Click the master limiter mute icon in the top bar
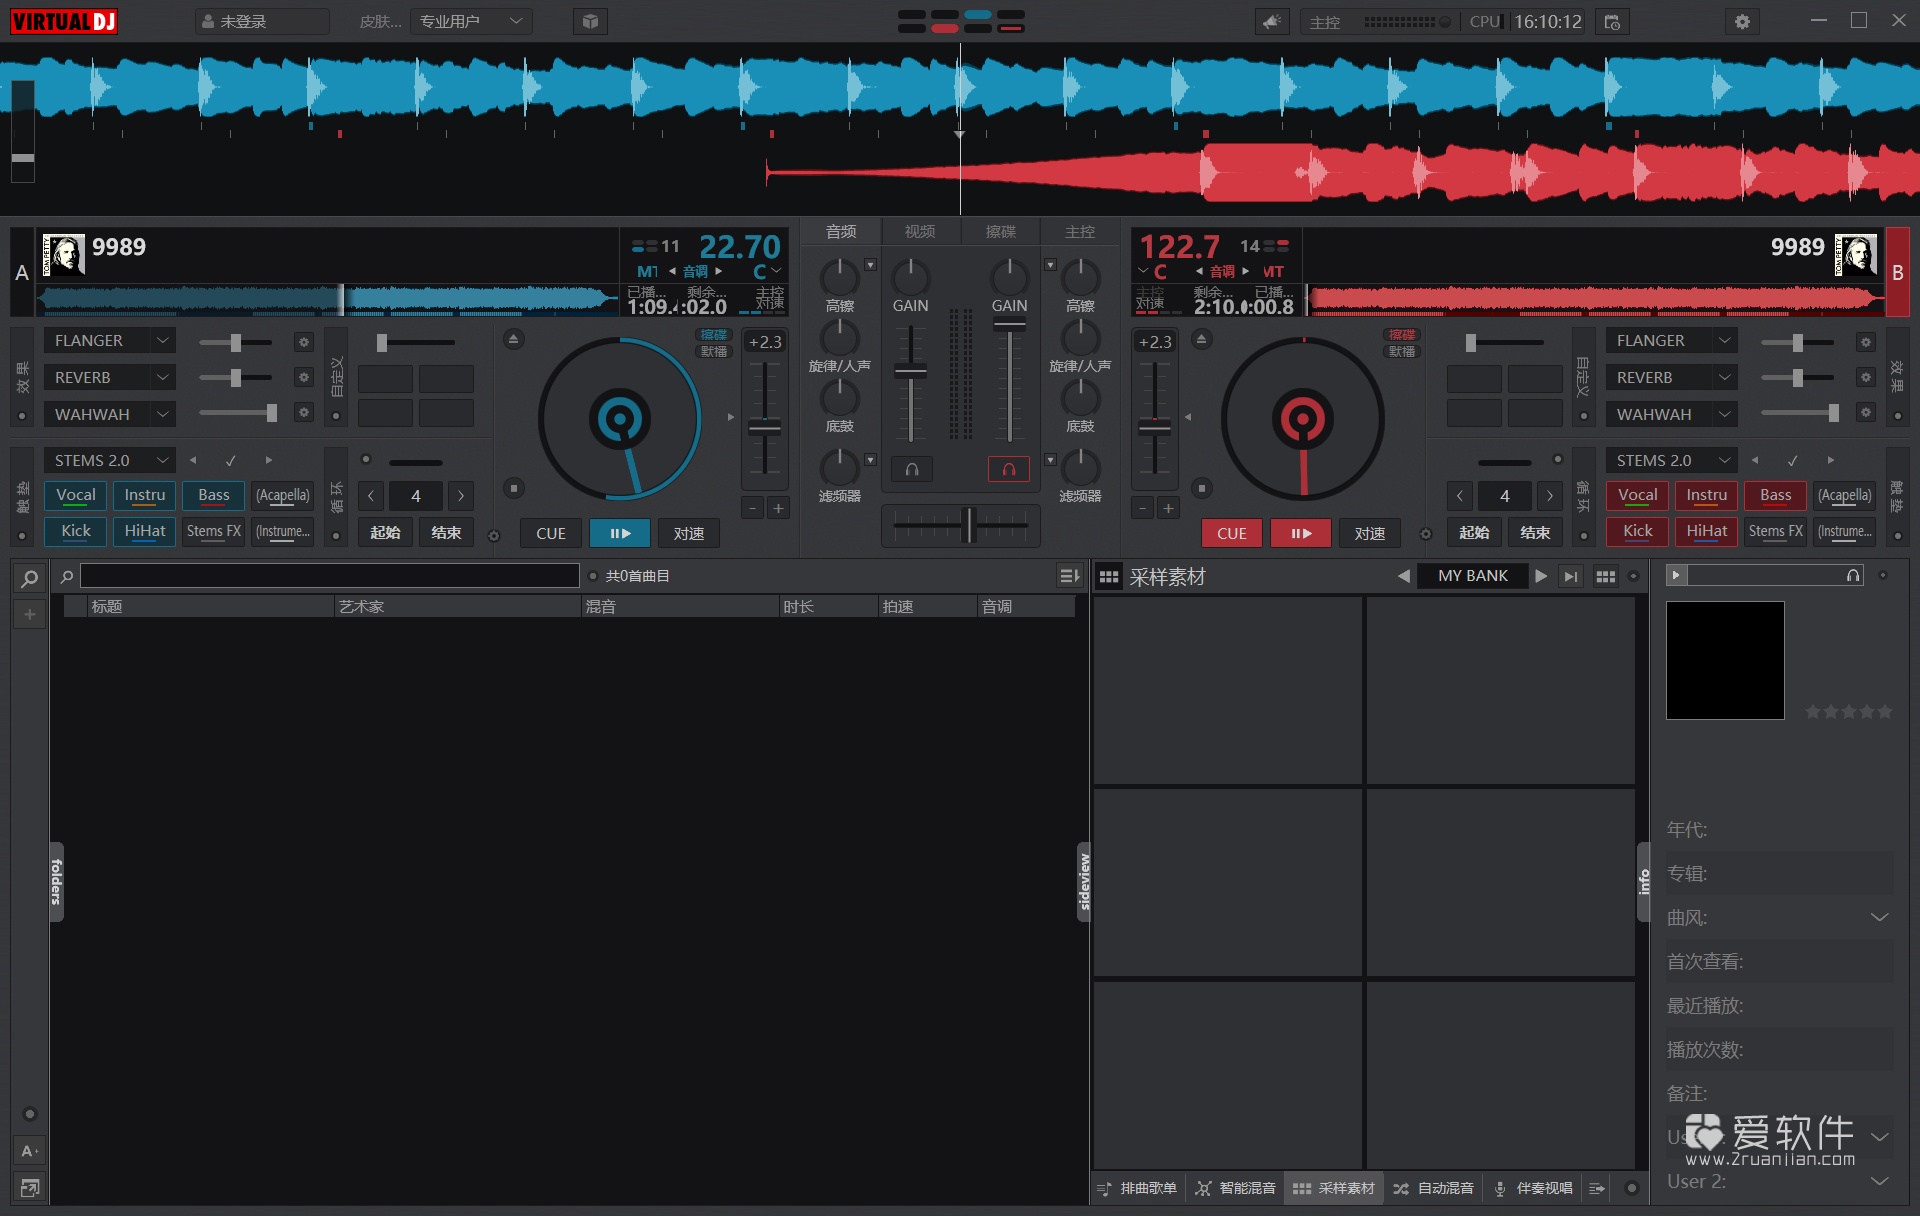The height and width of the screenshot is (1216, 1920). [x=1271, y=22]
